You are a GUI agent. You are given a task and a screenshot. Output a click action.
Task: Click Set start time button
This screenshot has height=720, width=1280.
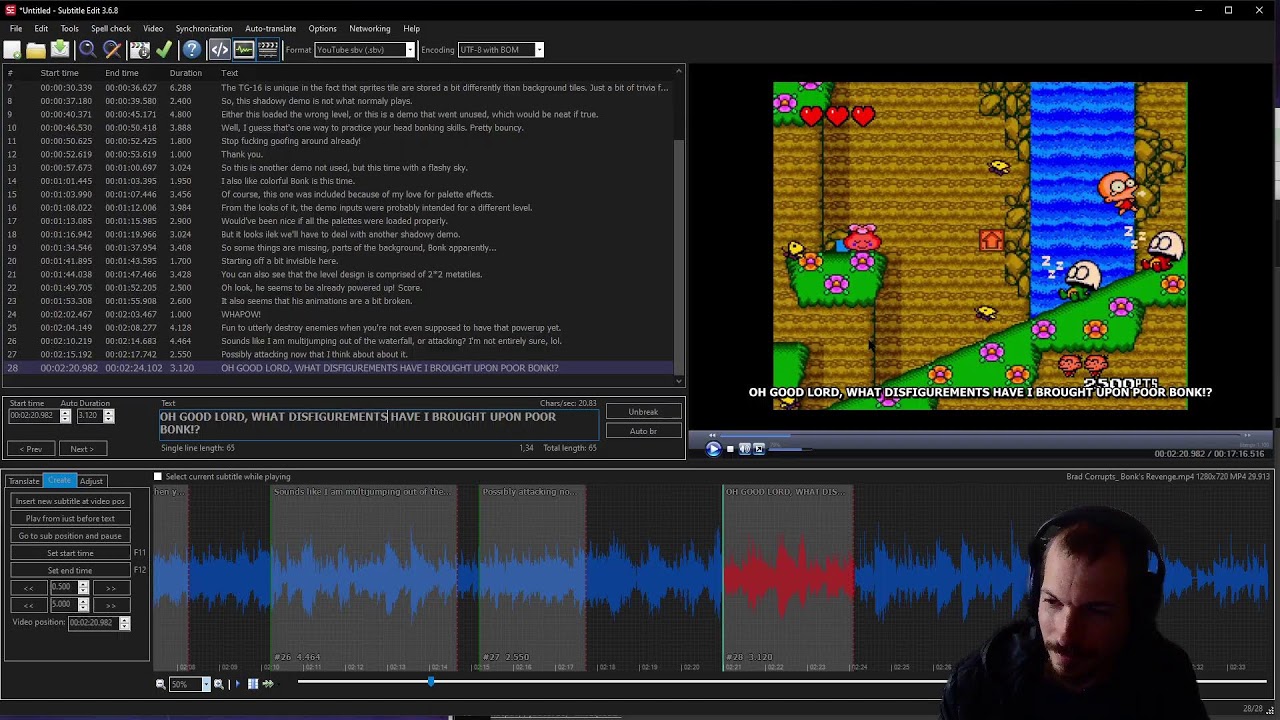click(x=70, y=553)
